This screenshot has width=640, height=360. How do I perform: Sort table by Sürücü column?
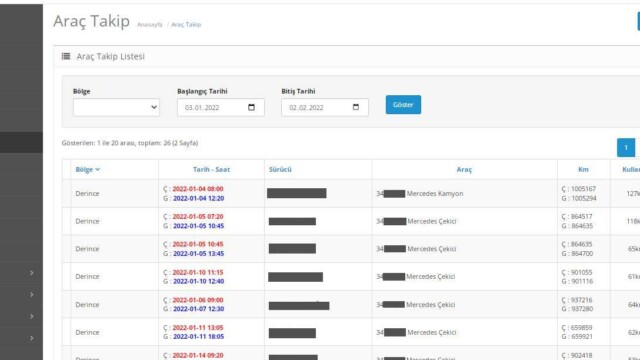point(280,169)
